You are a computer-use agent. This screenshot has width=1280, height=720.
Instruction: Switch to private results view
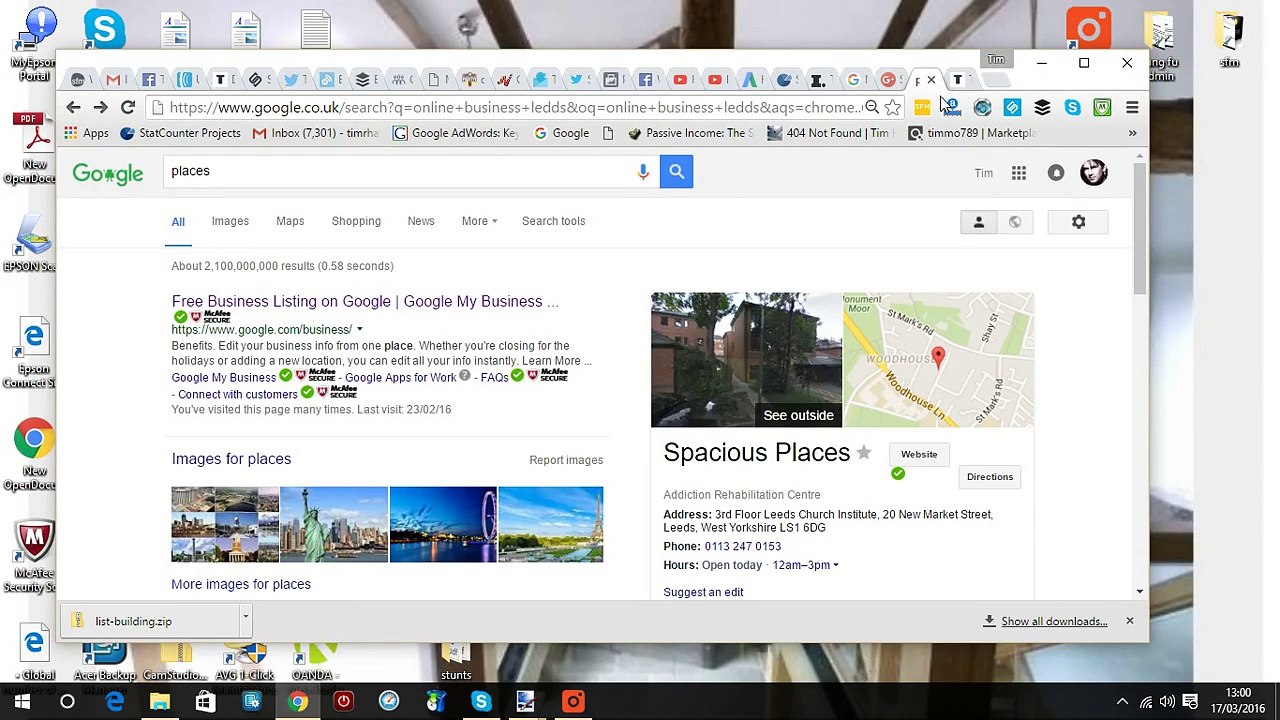[x=979, y=222]
